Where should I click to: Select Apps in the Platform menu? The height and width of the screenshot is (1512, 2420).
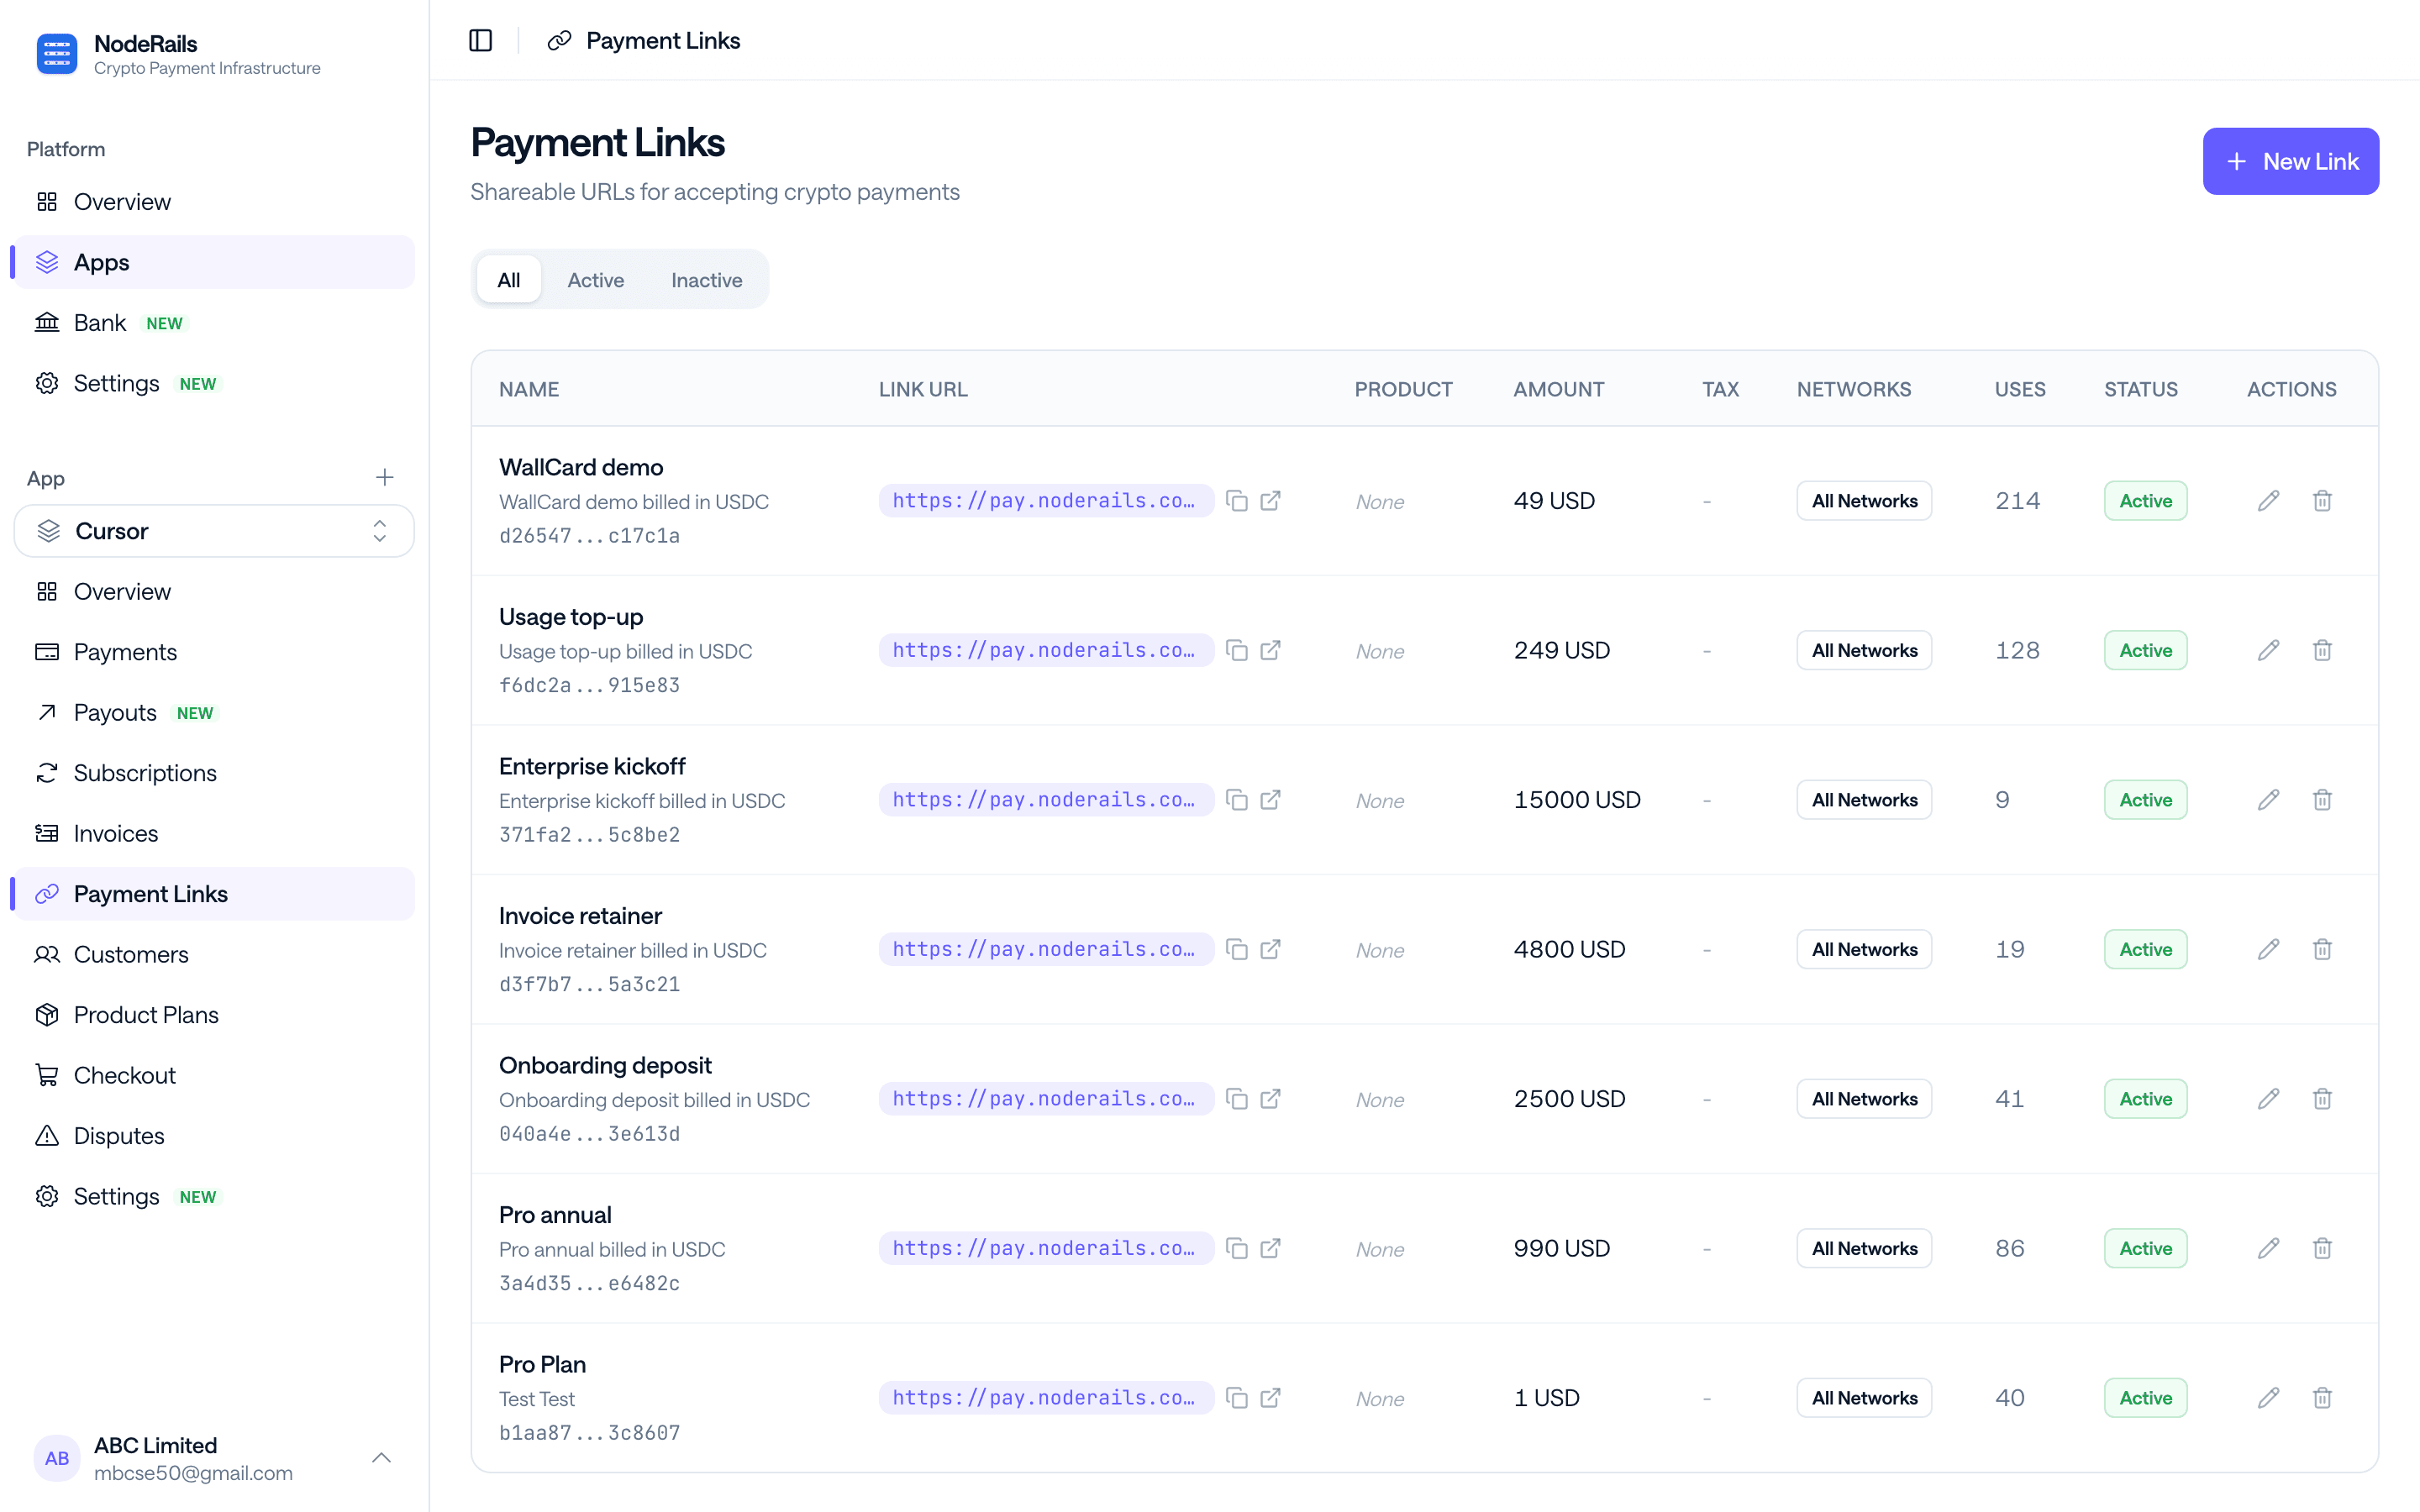pos(214,262)
